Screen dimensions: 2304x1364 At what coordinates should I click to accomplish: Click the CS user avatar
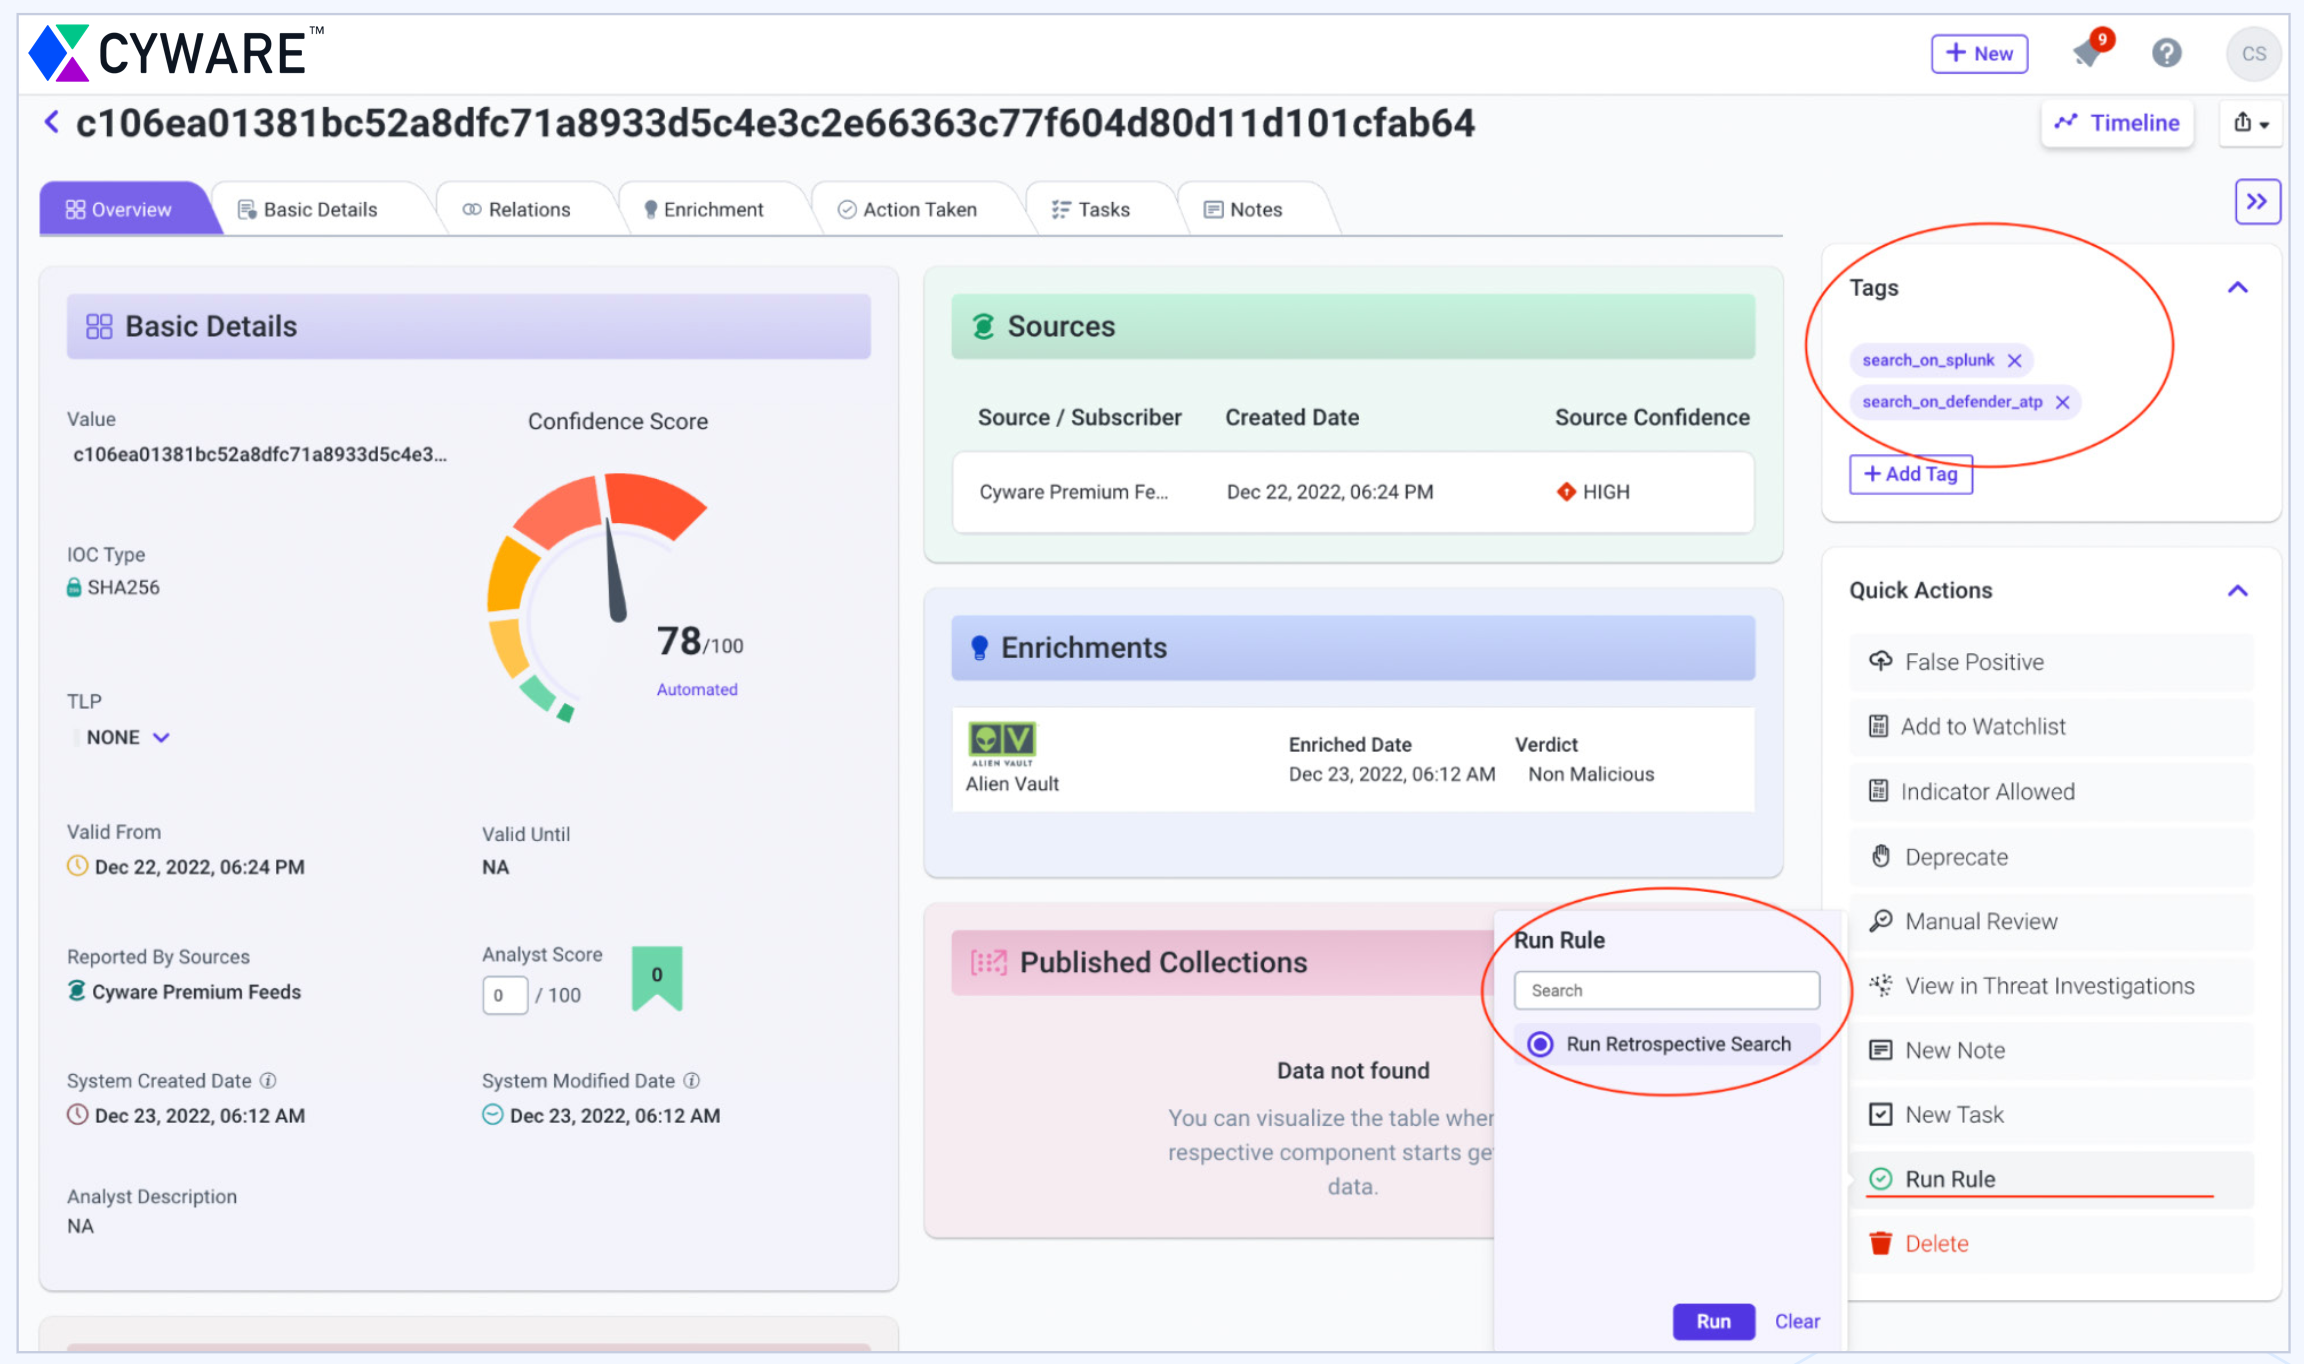[x=2253, y=54]
